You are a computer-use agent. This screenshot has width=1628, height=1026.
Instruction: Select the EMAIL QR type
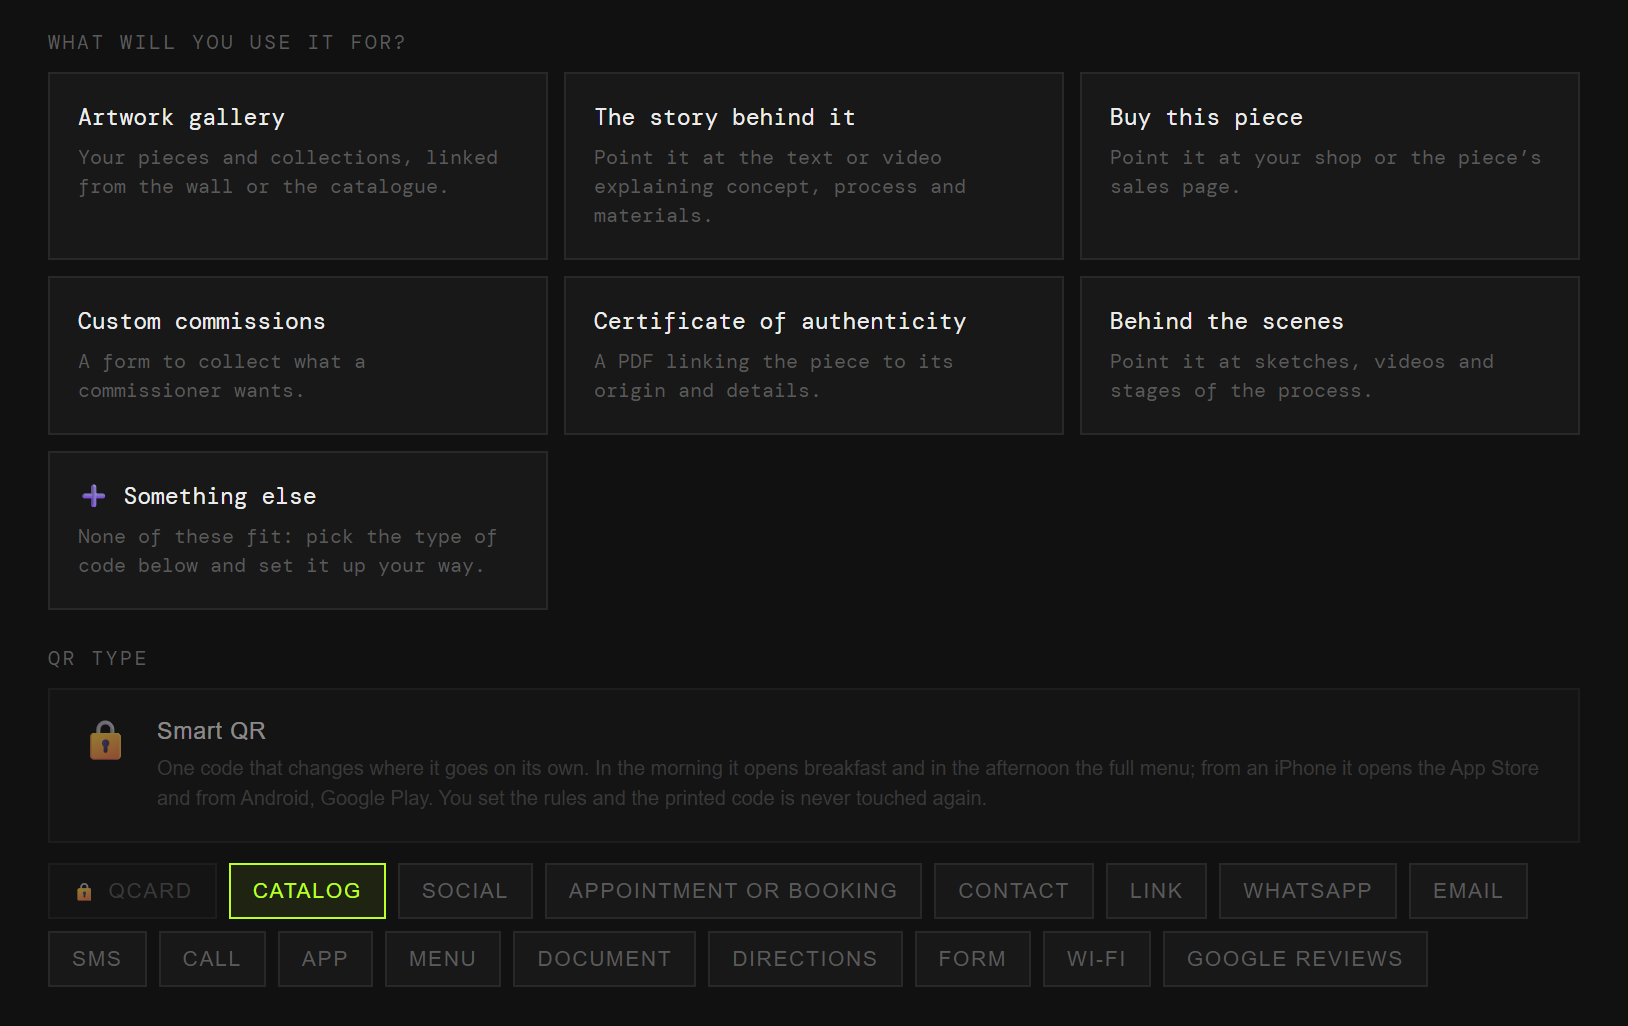tap(1468, 891)
